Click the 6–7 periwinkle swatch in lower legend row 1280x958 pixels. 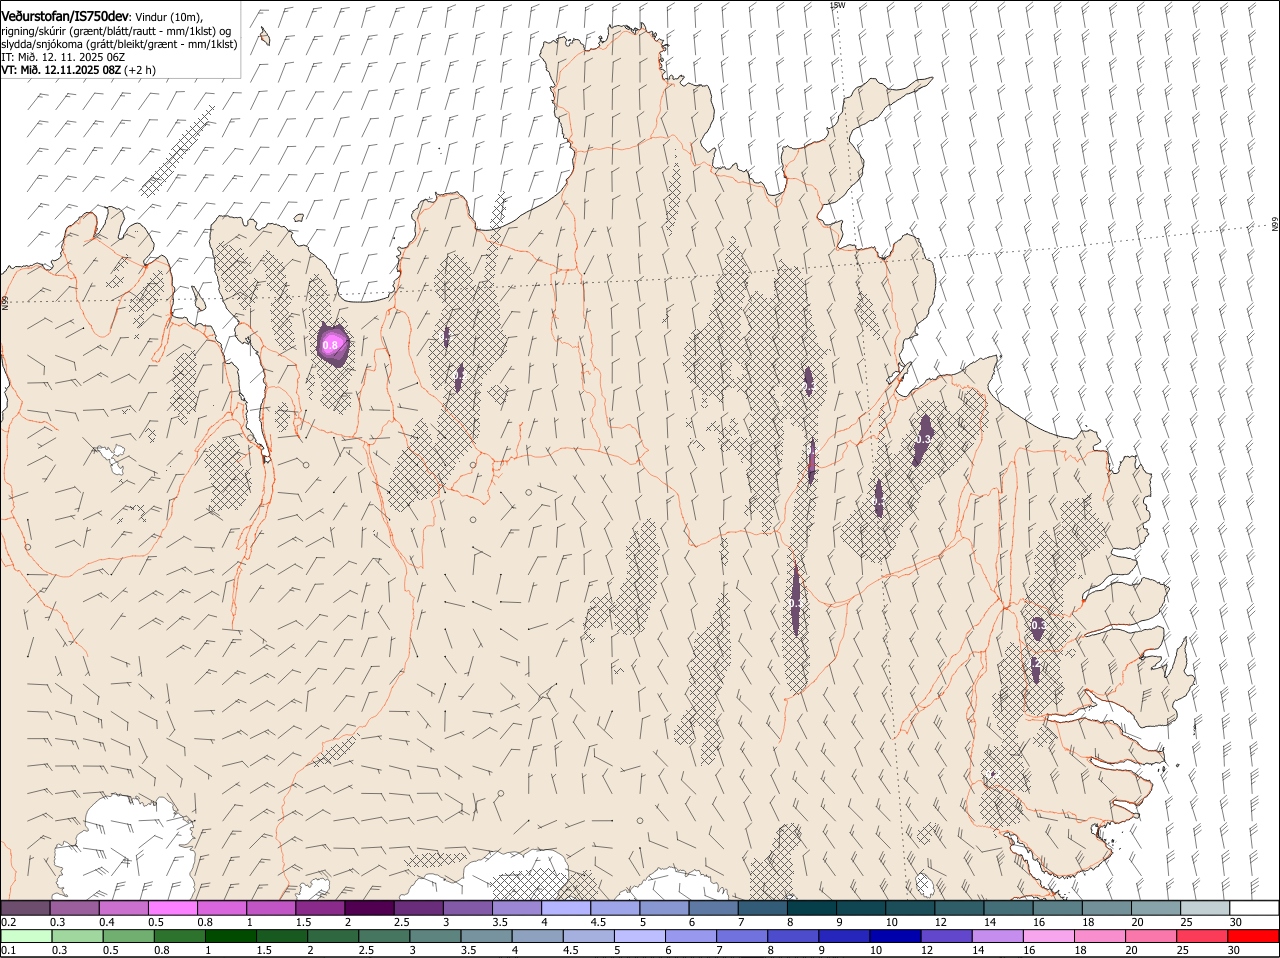[691, 936]
